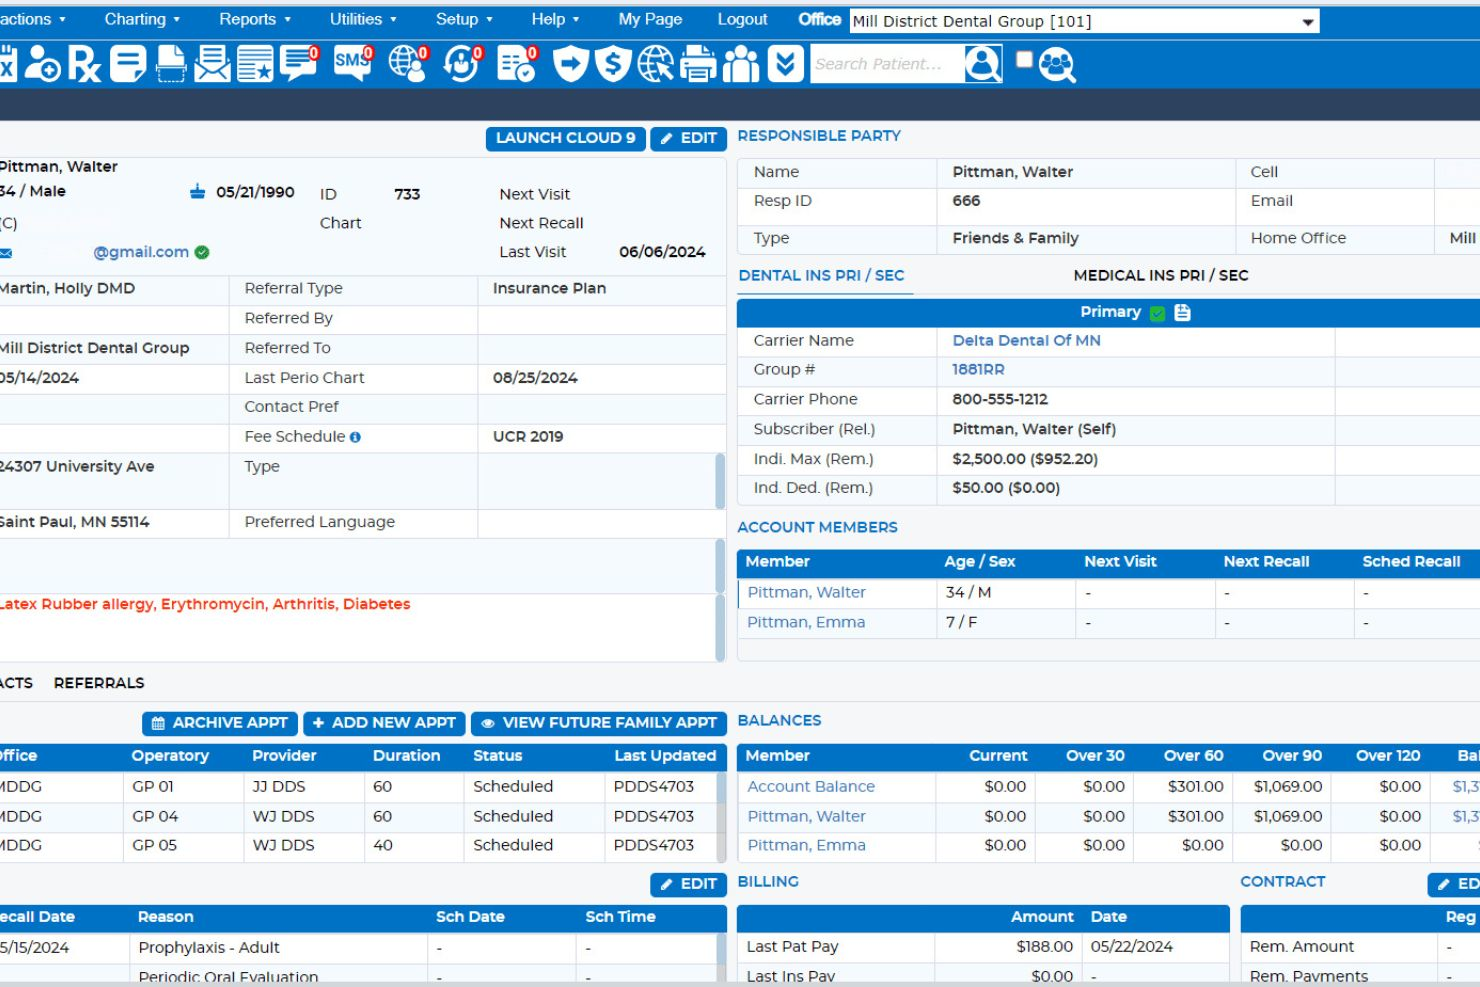This screenshot has width=1480, height=987.
Task: Open Pittman, Emma in Account Members
Action: (x=806, y=622)
